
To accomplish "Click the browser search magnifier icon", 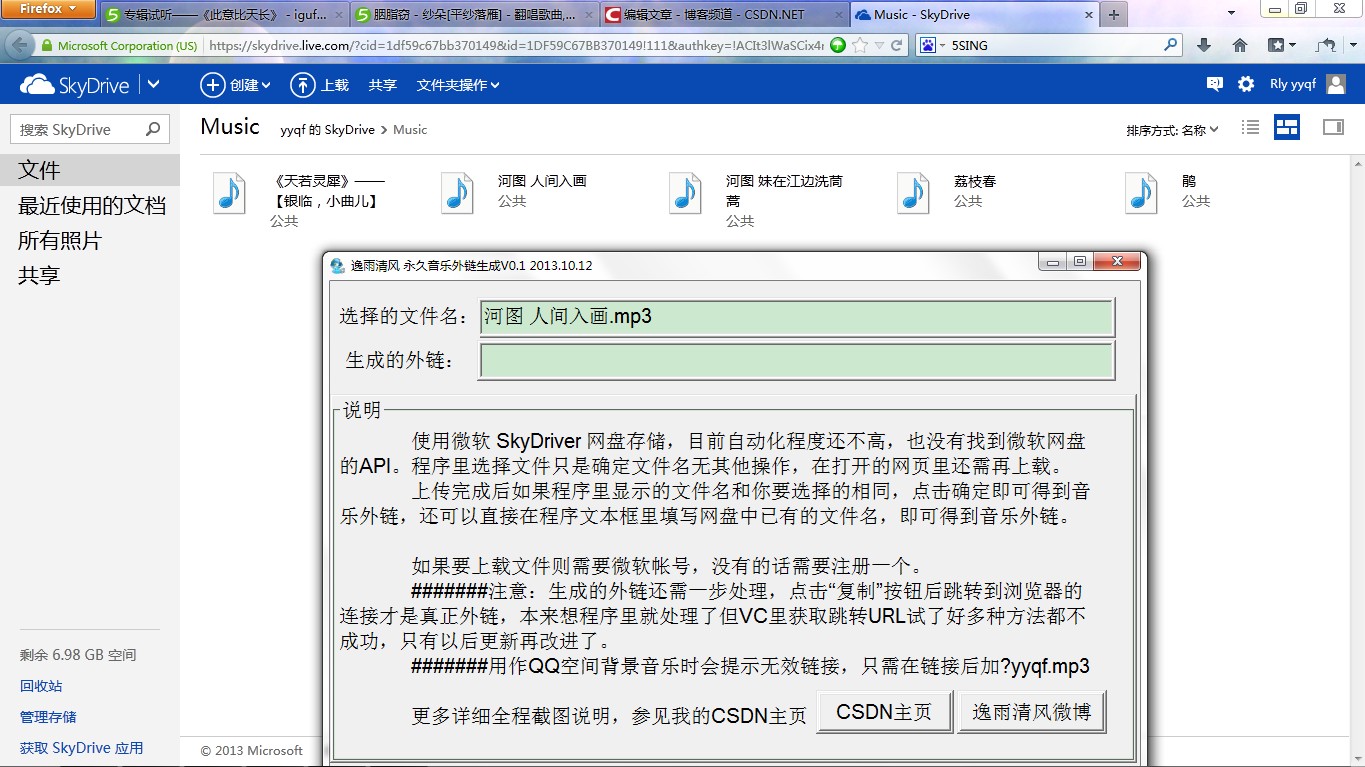I will click(1171, 45).
